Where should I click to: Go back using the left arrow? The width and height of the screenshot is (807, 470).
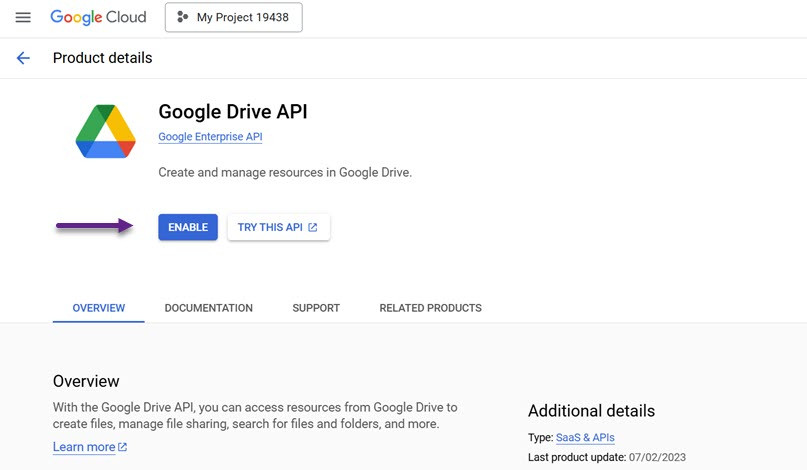coord(23,58)
